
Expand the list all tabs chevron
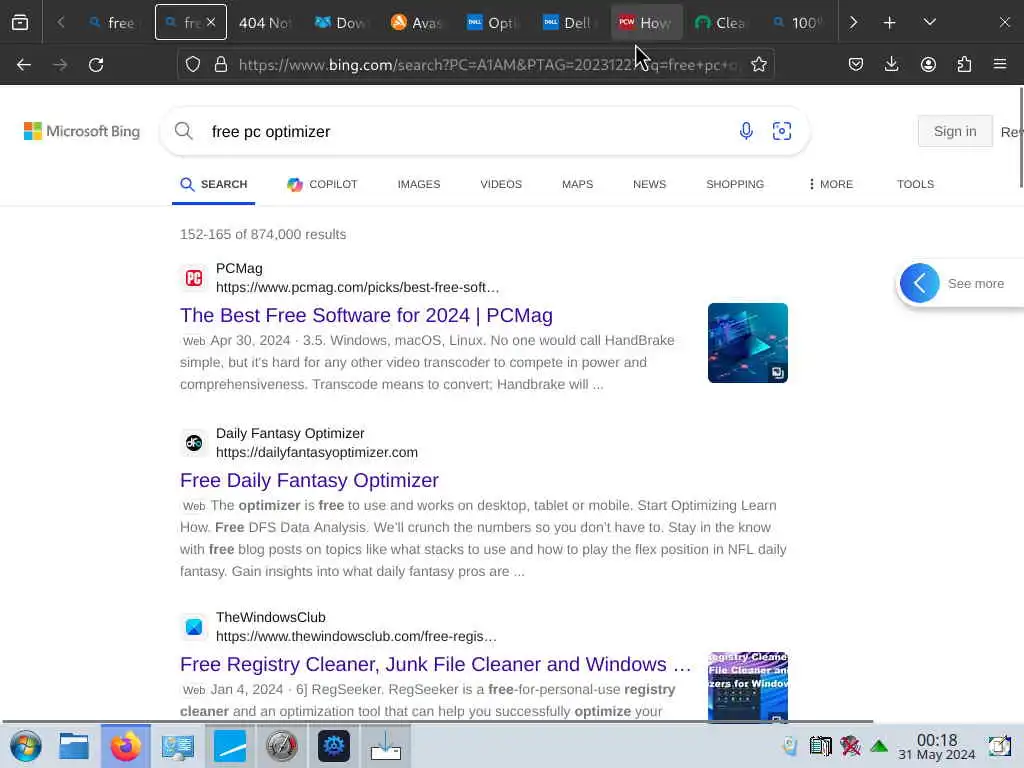929,23
